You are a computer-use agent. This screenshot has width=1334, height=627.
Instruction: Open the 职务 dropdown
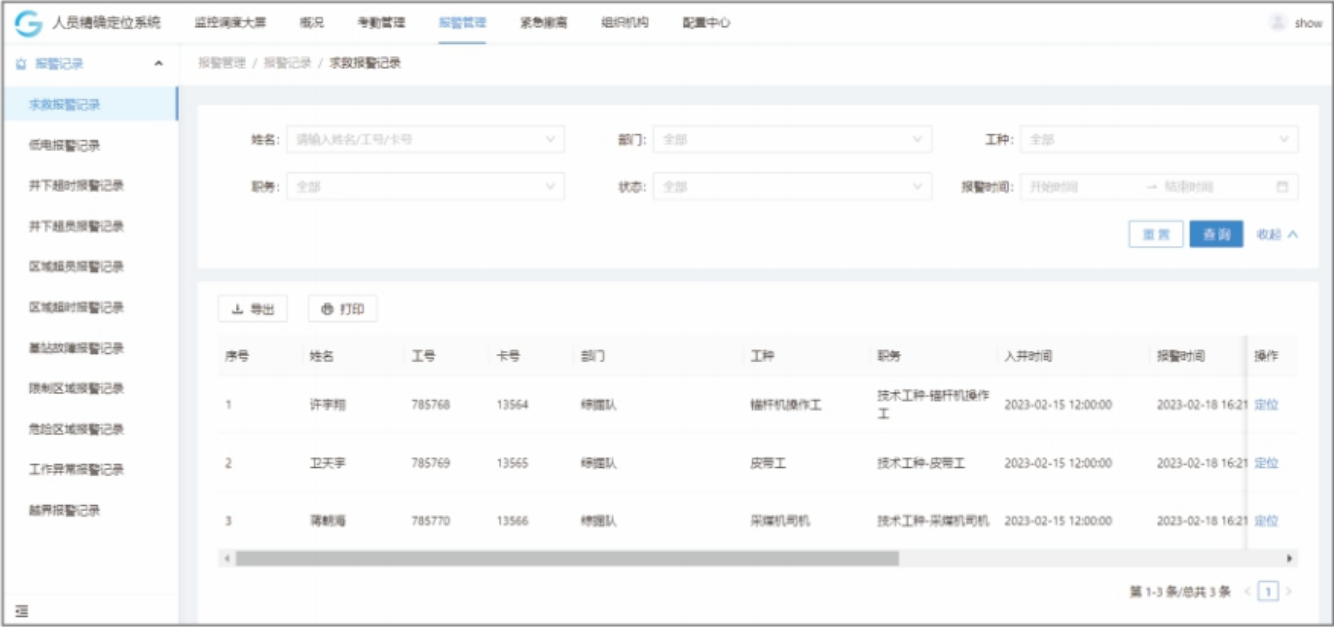(x=425, y=187)
